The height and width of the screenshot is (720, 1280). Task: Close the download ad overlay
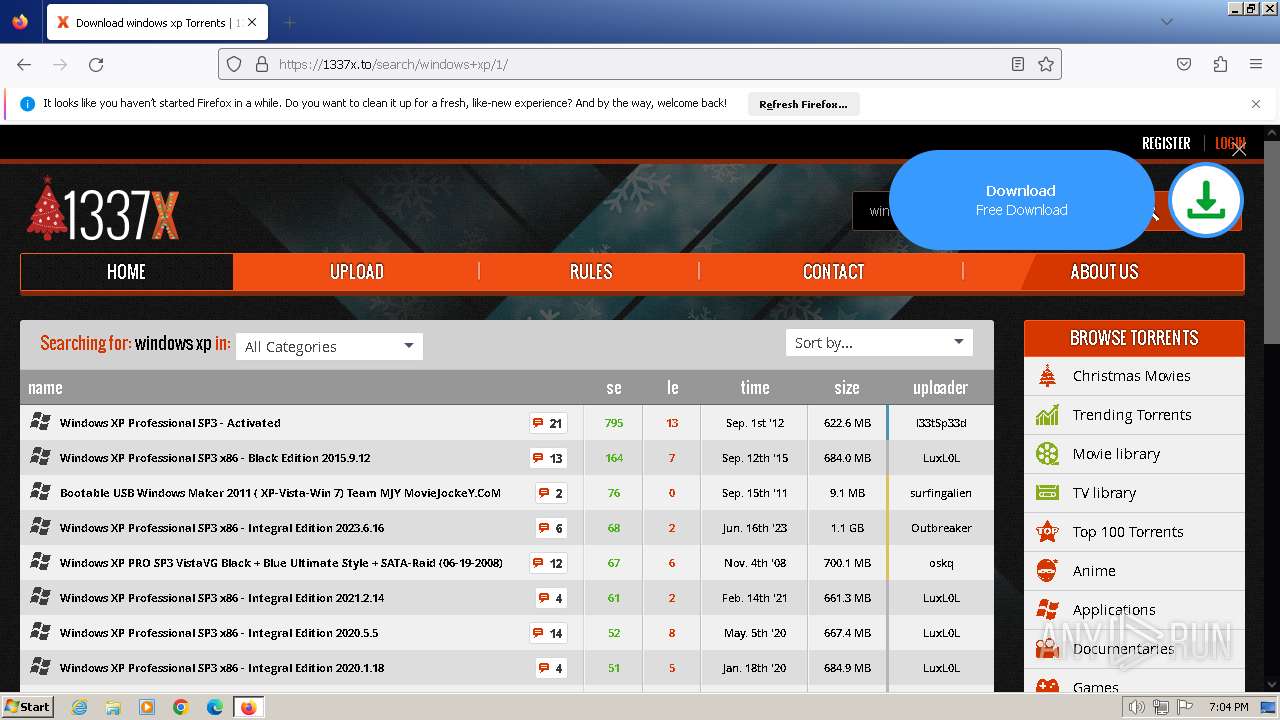pyautogui.click(x=1239, y=149)
